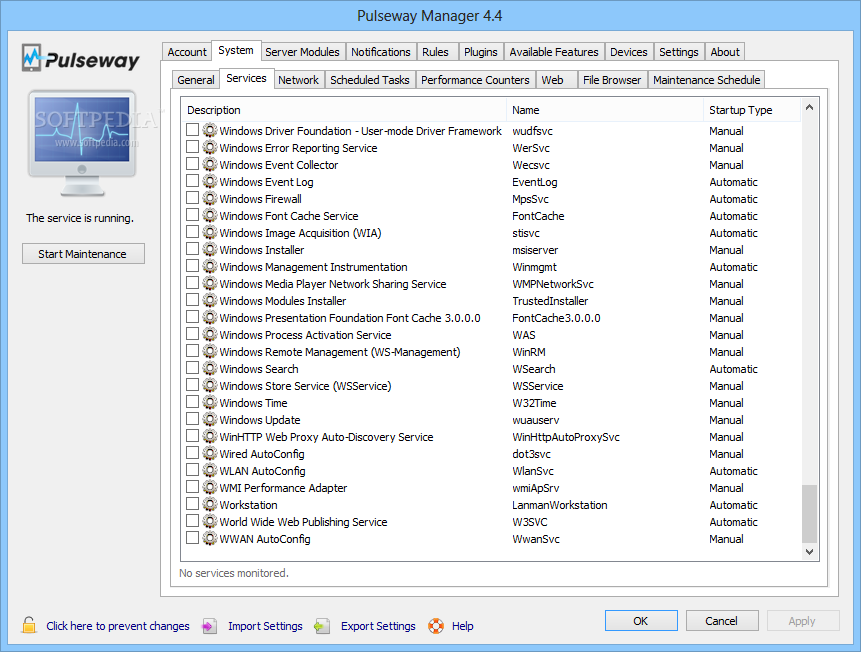861x652 pixels.
Task: Open the Maintenance Schedule sub-tab
Action: coord(706,80)
